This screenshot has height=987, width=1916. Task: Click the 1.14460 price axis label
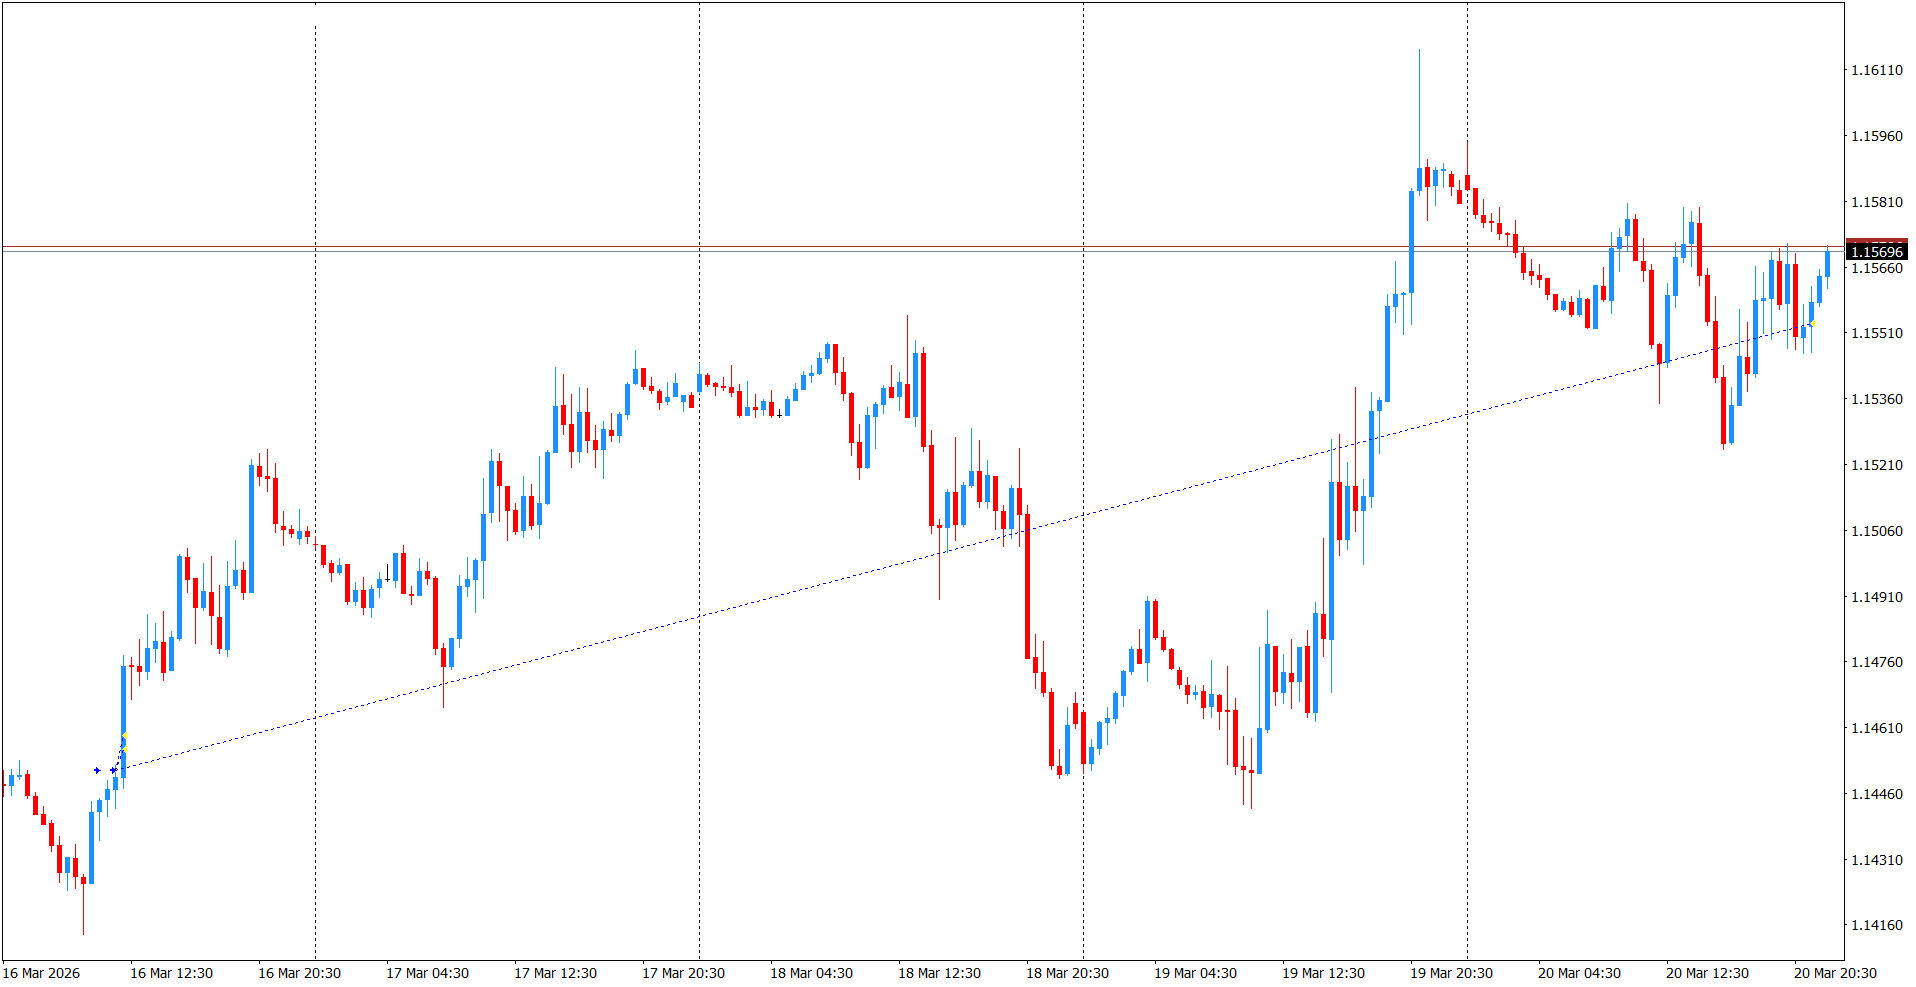(x=1877, y=794)
